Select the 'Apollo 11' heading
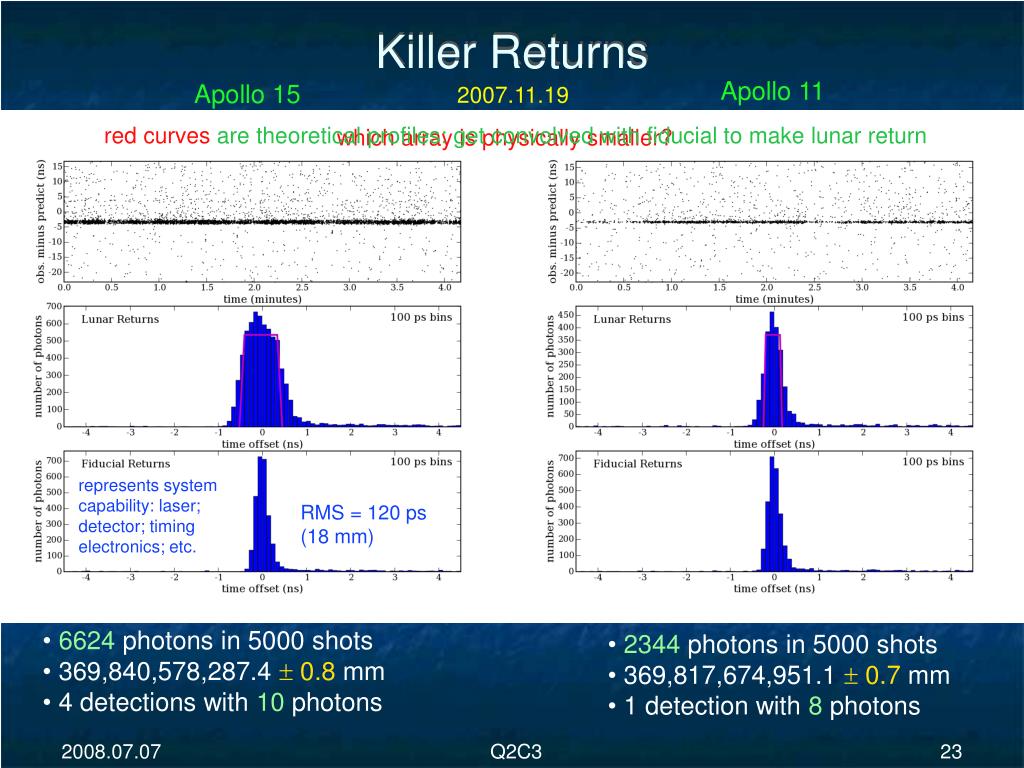This screenshot has width=1024, height=768. pos(771,91)
